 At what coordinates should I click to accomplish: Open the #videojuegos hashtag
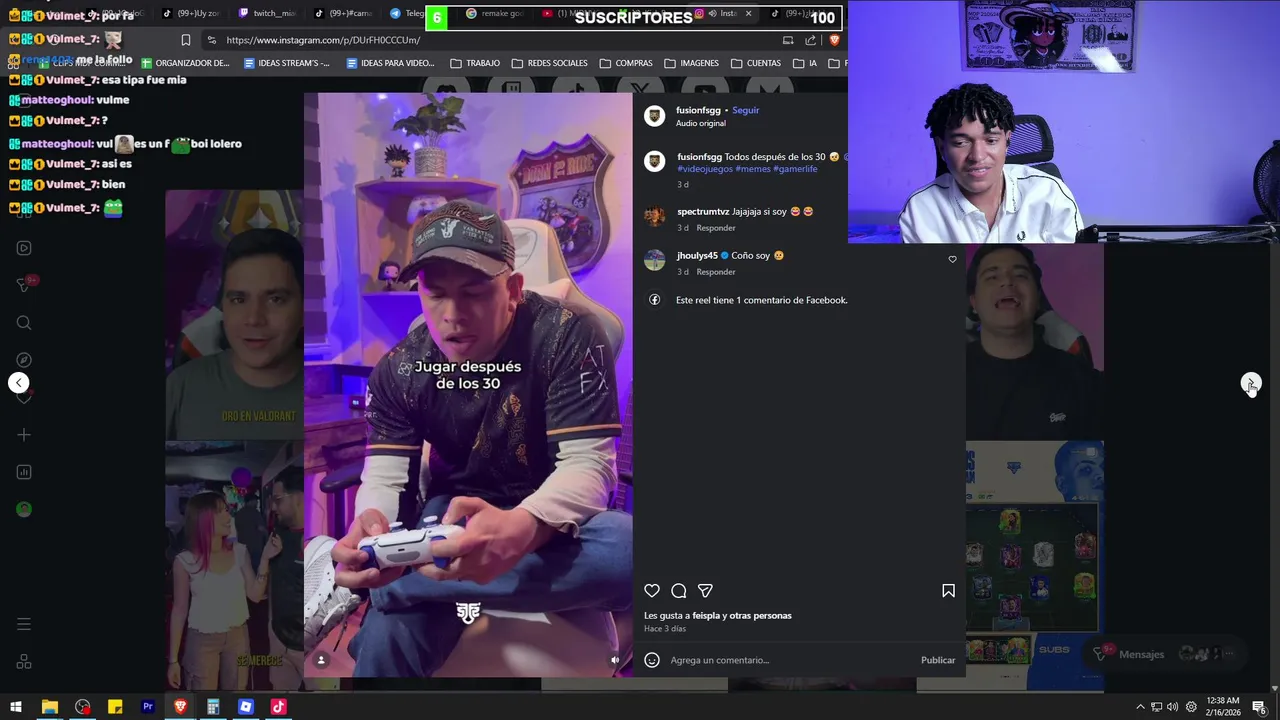point(705,169)
